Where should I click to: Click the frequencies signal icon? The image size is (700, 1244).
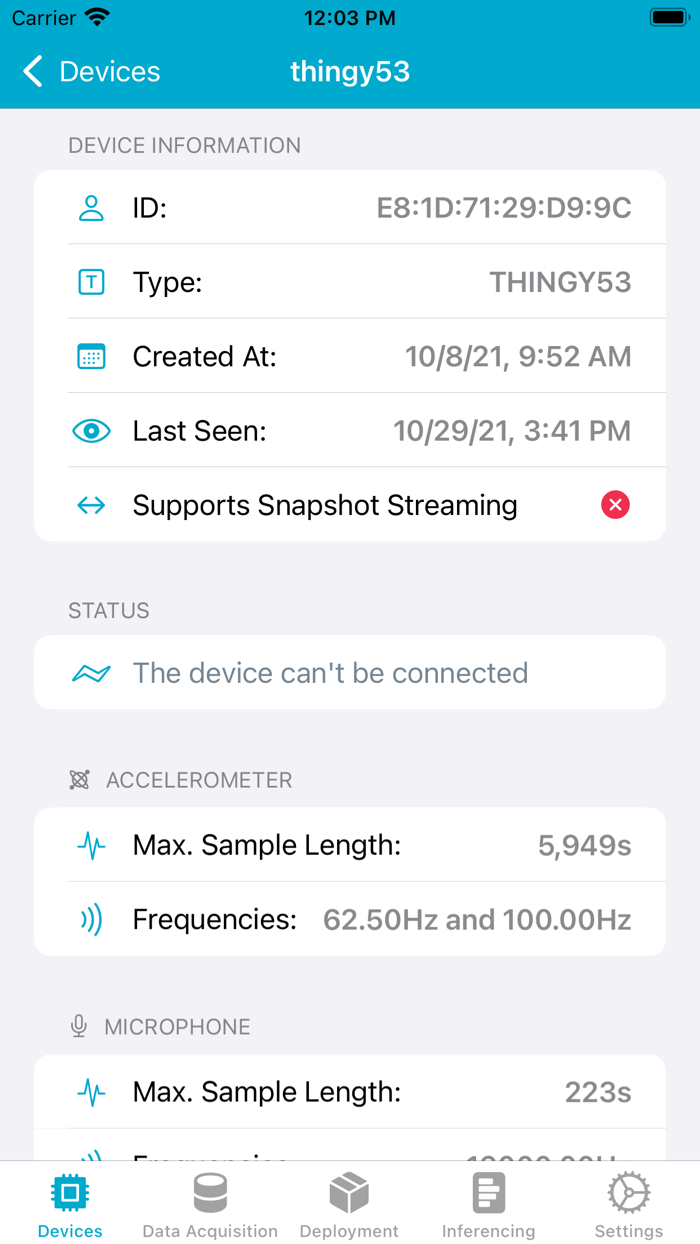click(x=91, y=919)
